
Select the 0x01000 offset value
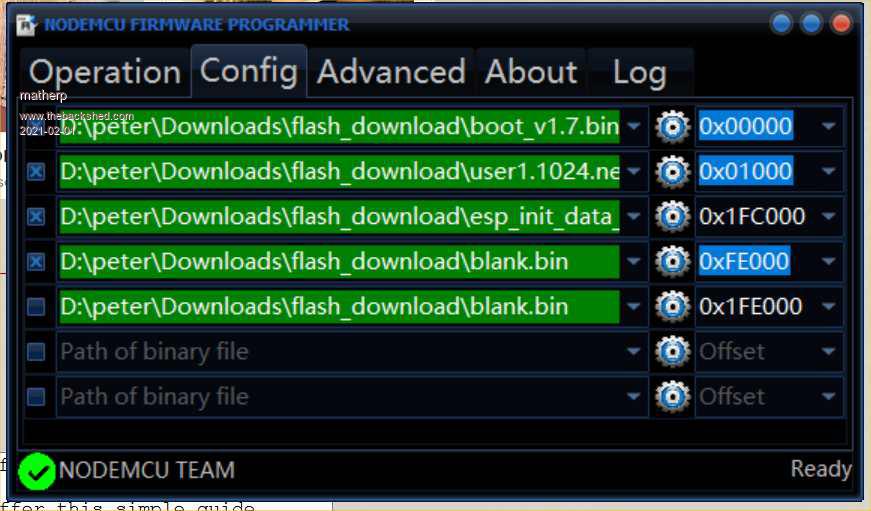pos(746,172)
